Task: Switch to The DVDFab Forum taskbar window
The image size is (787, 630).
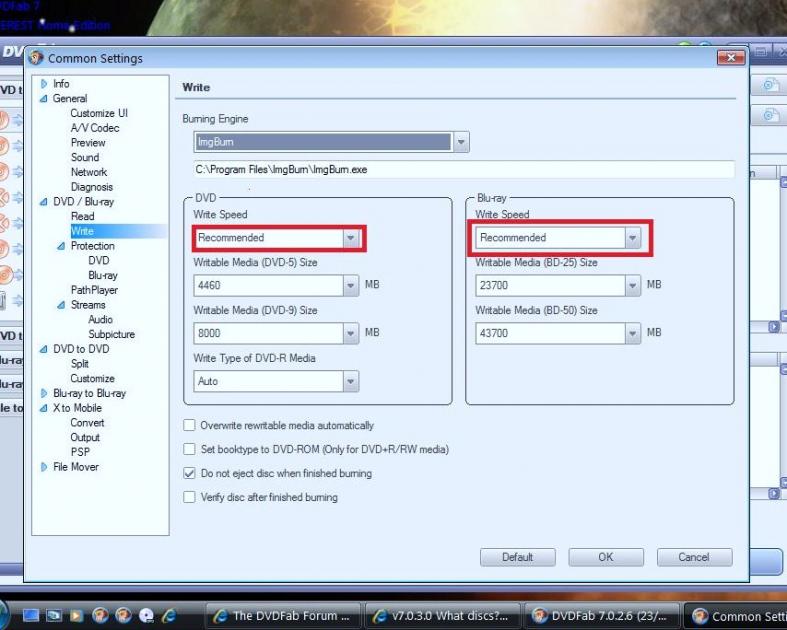Action: click(x=284, y=615)
